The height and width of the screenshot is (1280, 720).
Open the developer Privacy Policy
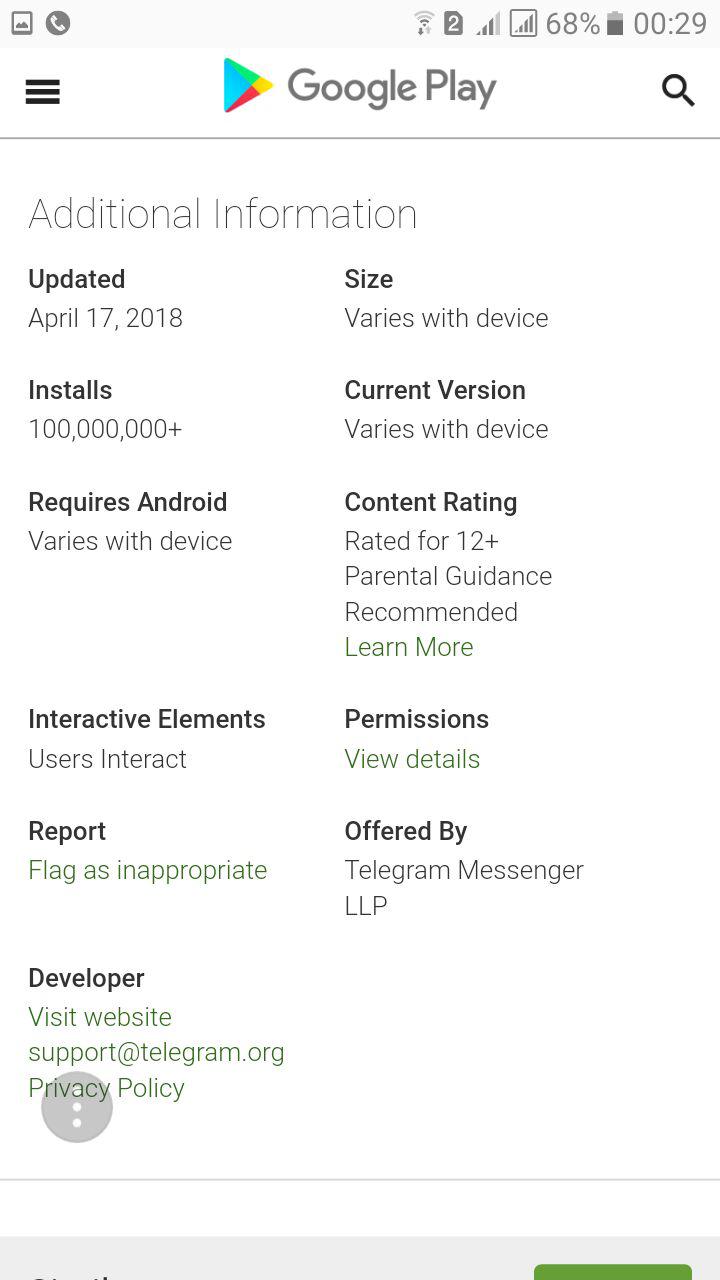point(106,1087)
